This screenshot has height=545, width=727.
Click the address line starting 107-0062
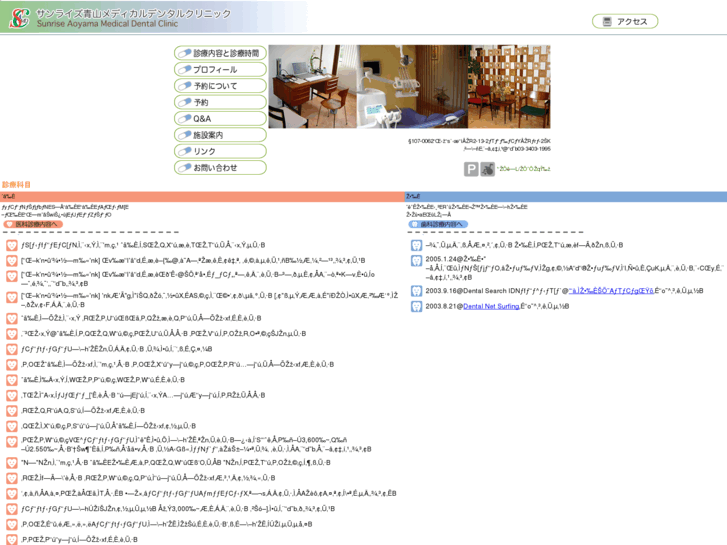(479, 141)
